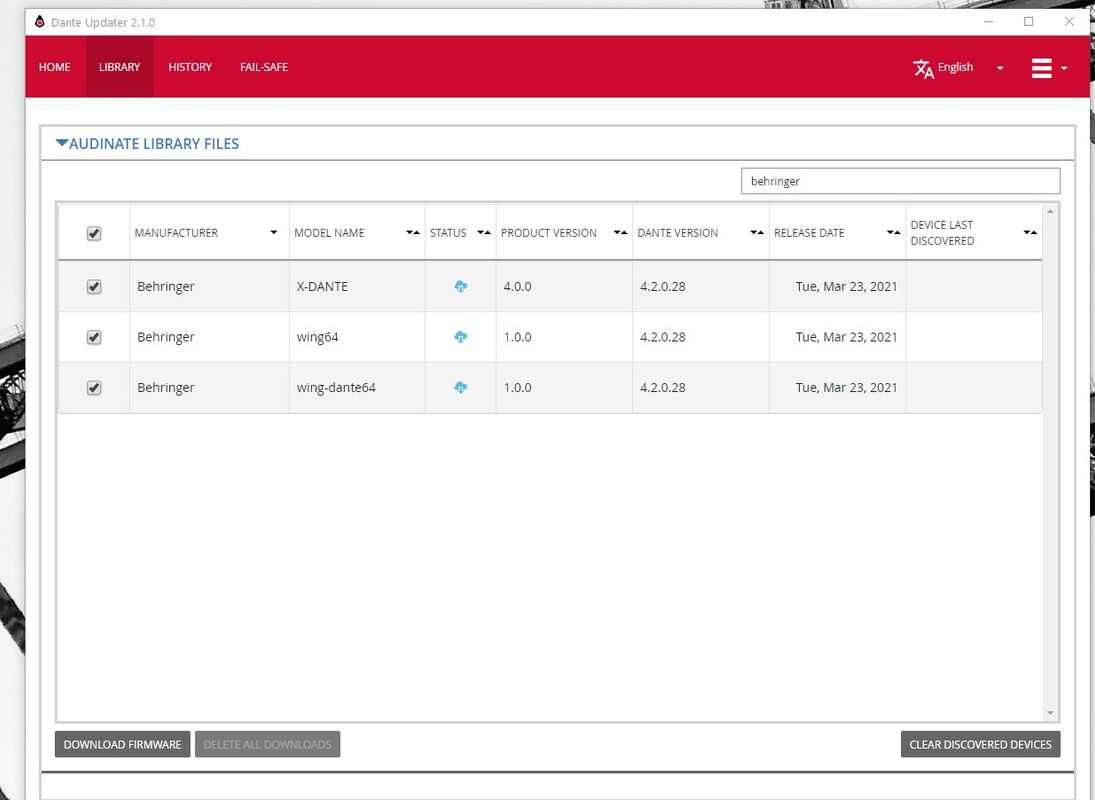Click Clear Discovered Devices button

pos(980,744)
